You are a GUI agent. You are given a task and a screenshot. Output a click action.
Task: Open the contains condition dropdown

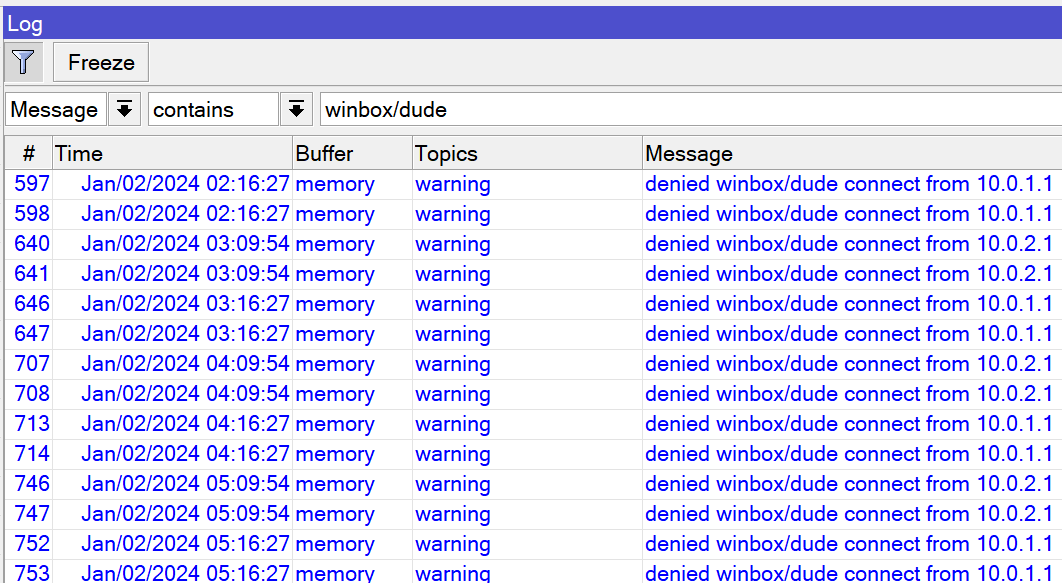click(x=297, y=109)
